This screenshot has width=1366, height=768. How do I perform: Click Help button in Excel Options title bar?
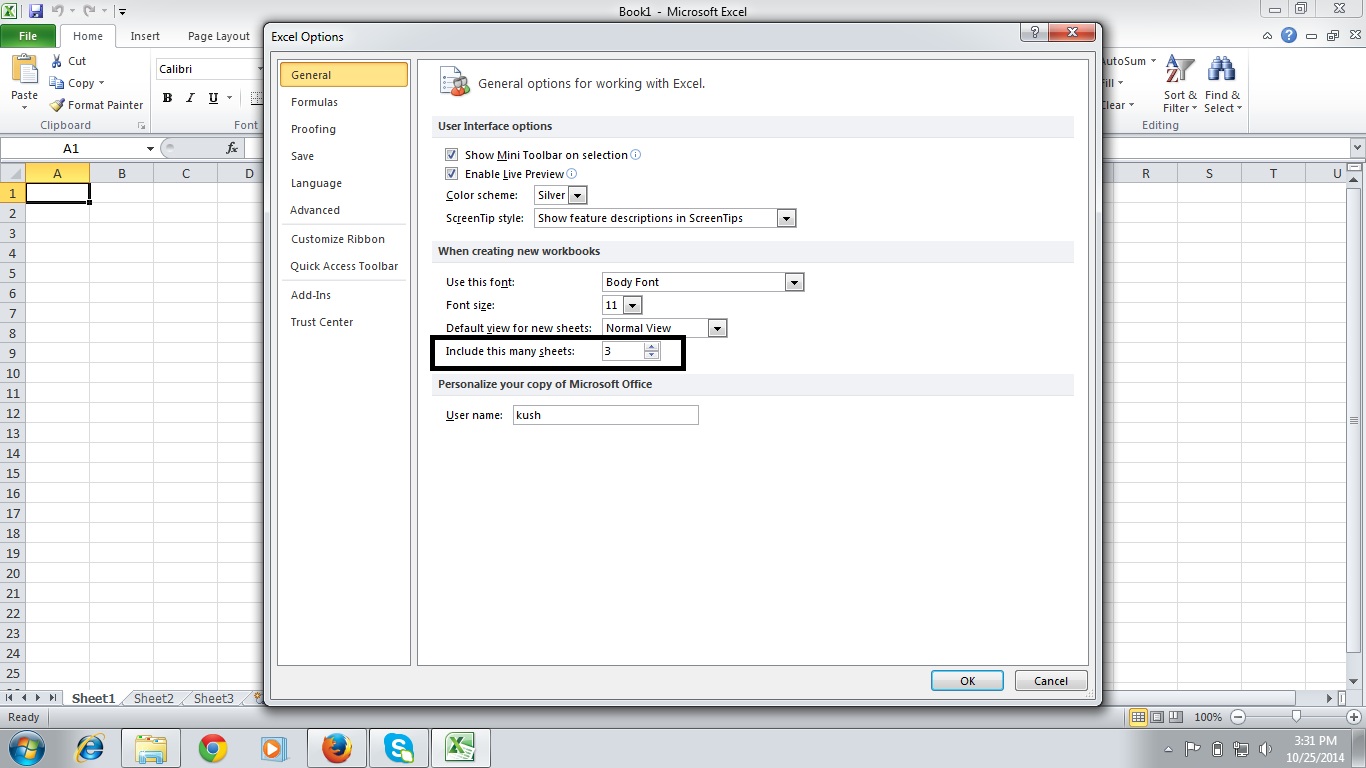(1034, 32)
